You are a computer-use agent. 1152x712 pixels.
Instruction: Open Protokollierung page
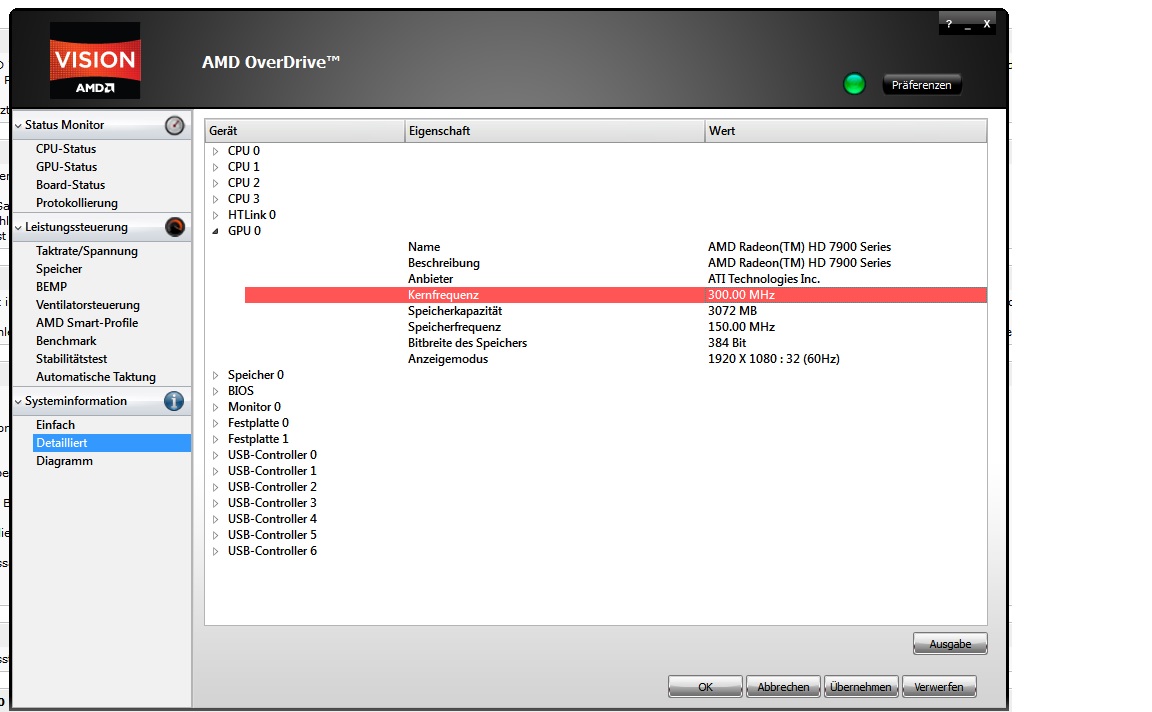click(x=76, y=203)
